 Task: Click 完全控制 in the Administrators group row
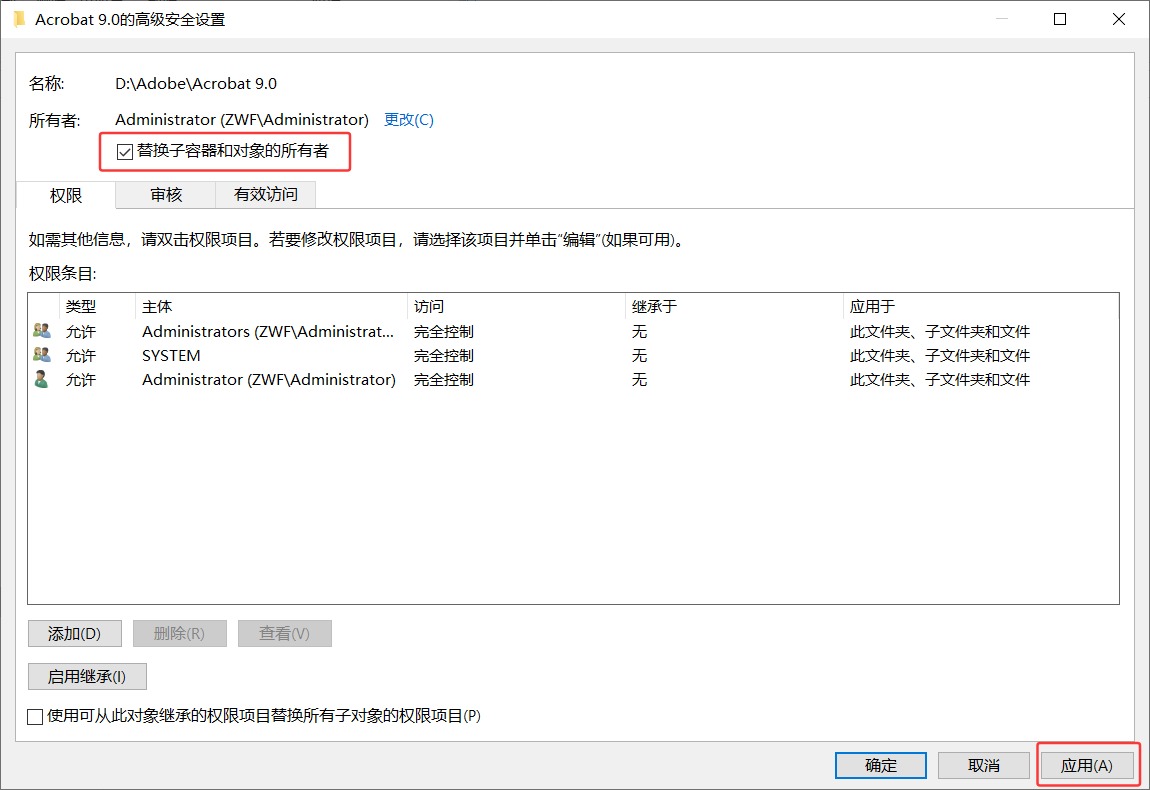444,332
